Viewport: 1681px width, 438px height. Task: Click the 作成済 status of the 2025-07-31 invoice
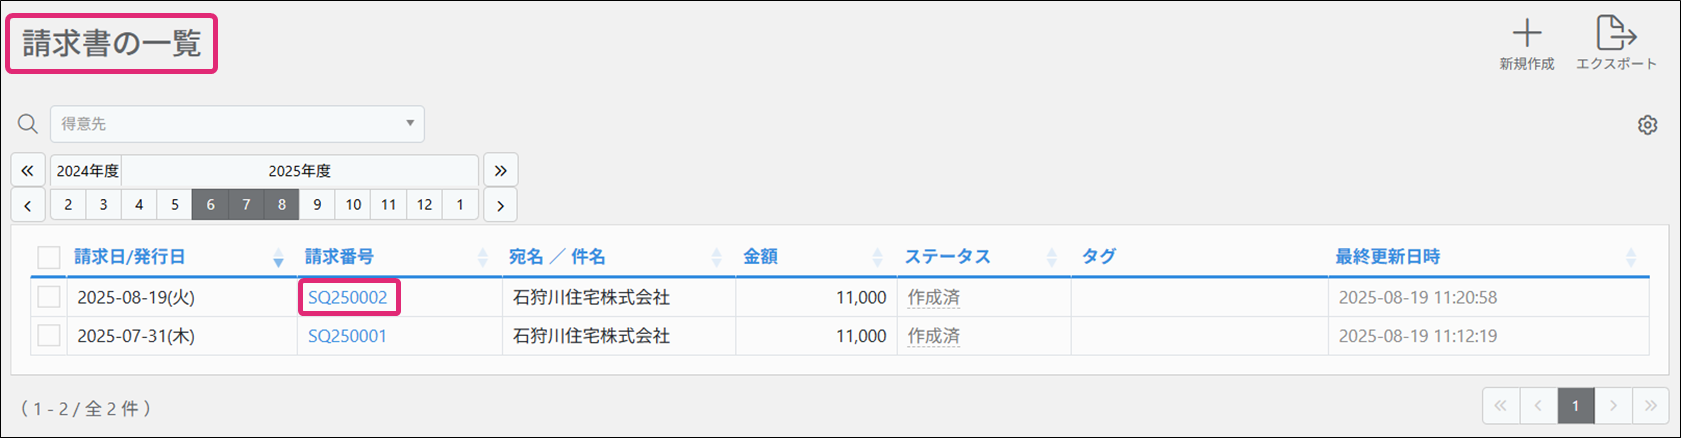933,336
